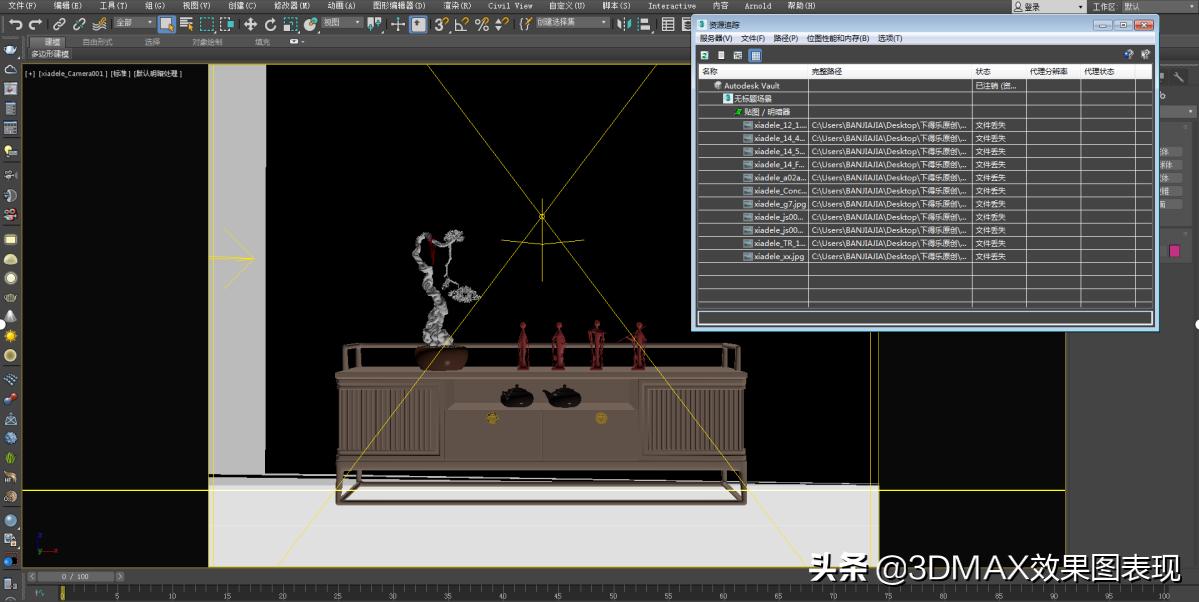The height and width of the screenshot is (602, 1199).
Task: Toggle Percent Snap on main toolbar
Action: click(x=481, y=24)
